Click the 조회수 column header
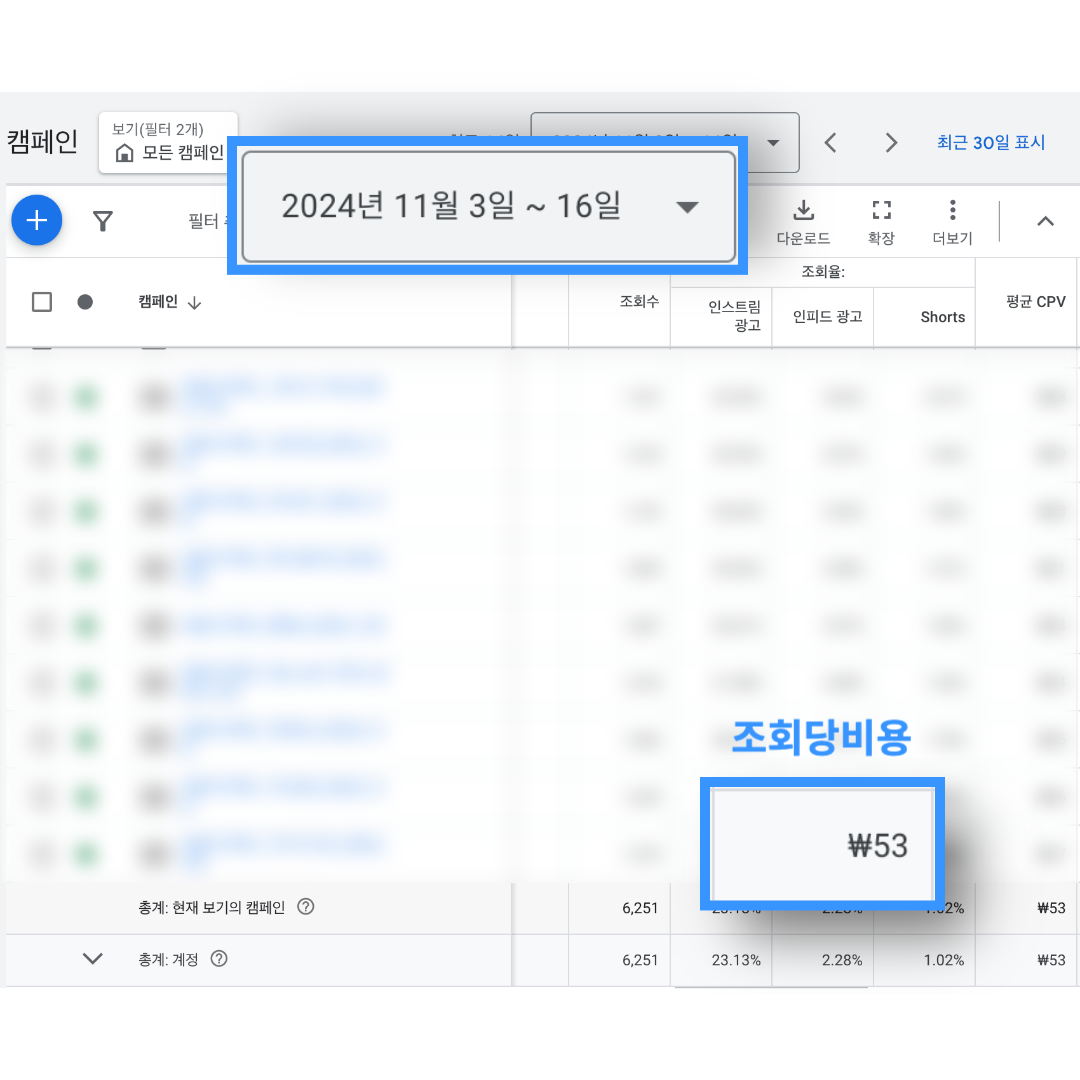Screen dimensions: 1080x1080 (x=639, y=301)
